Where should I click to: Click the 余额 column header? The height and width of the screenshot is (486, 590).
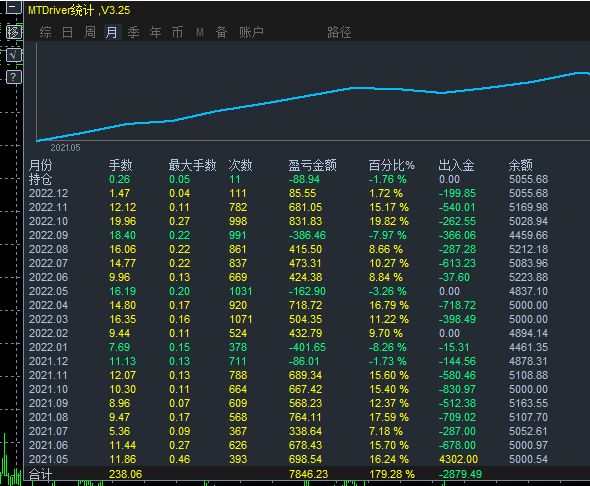[521, 165]
